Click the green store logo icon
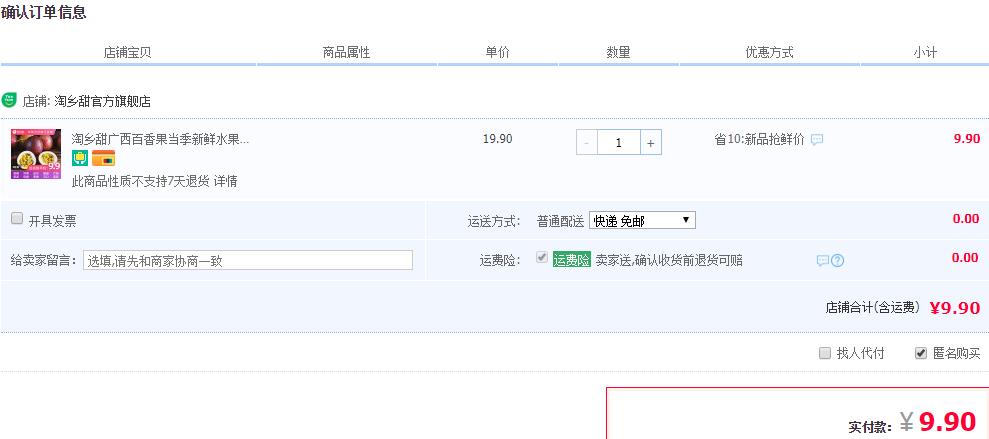The height and width of the screenshot is (439, 989). click(9, 100)
